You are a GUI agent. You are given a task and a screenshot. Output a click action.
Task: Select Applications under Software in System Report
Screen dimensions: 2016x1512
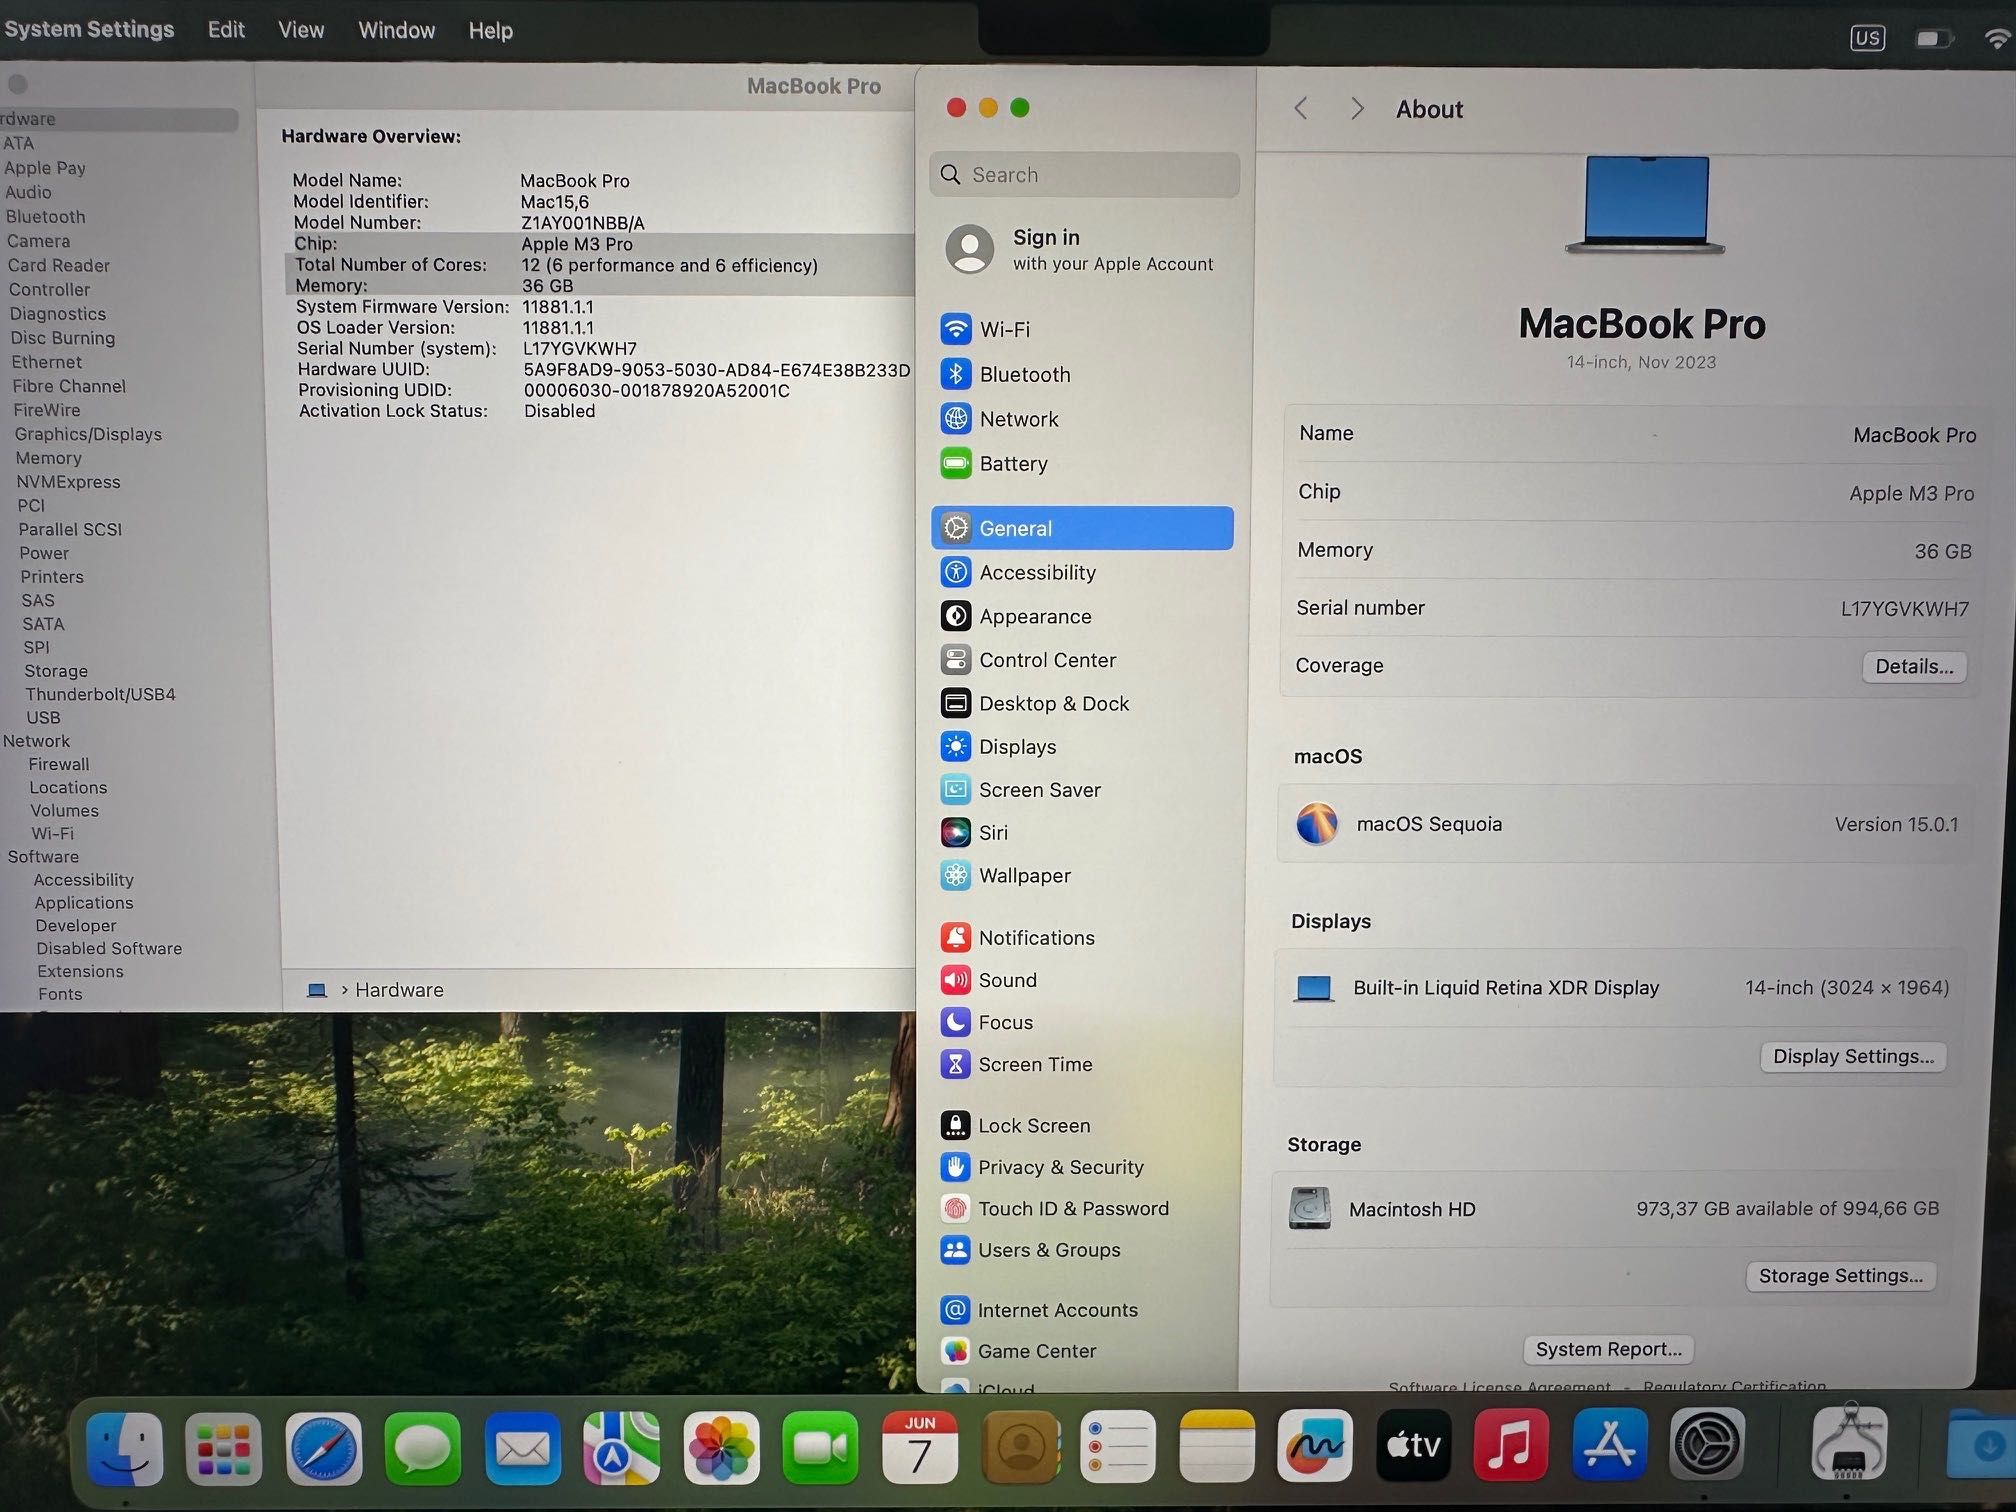84,903
